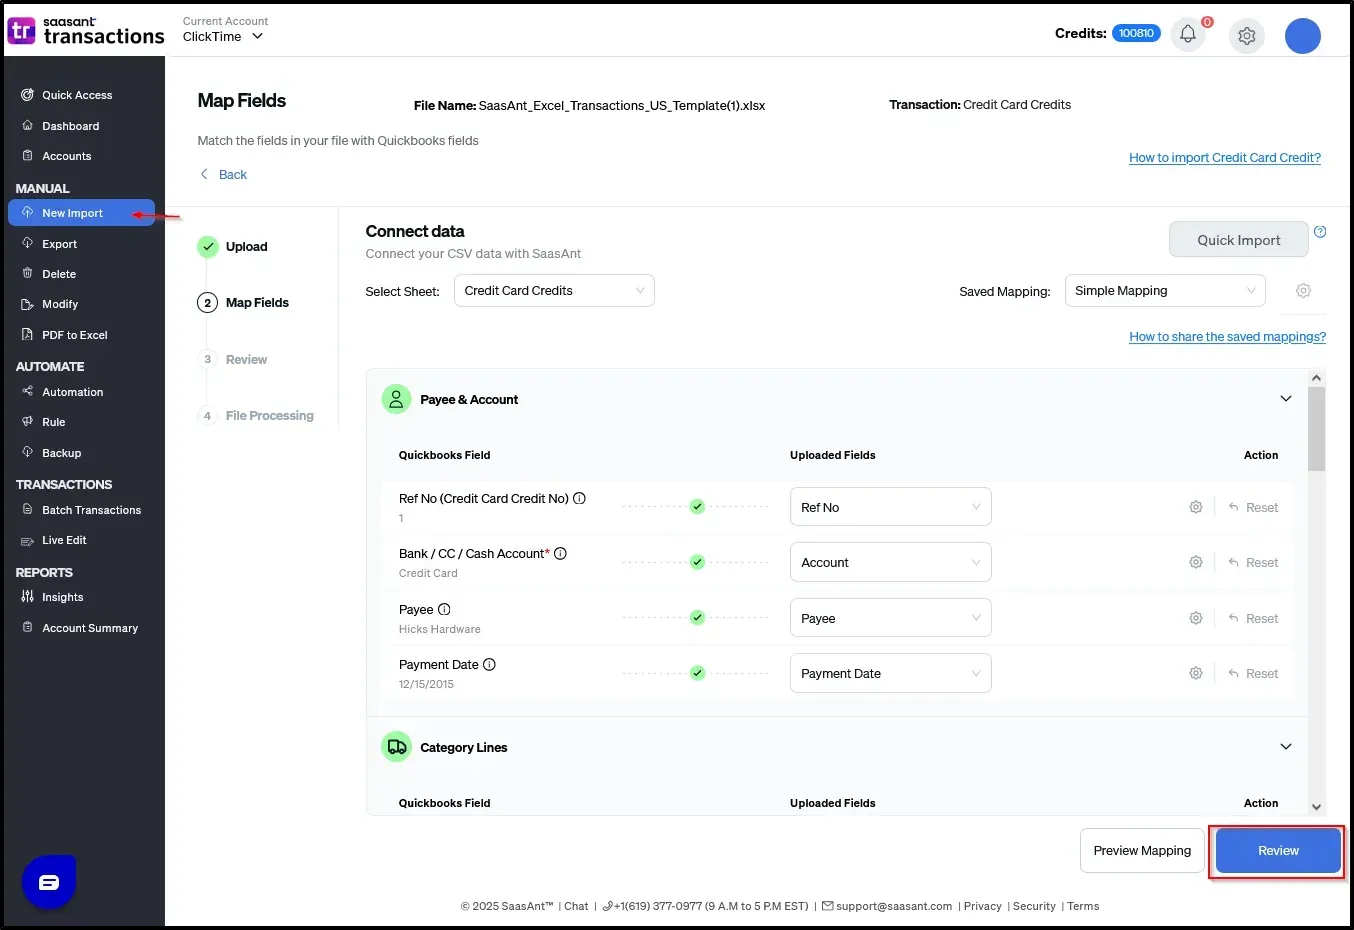Collapse the Payee & Account section
This screenshot has width=1354, height=930.
coord(1286,399)
